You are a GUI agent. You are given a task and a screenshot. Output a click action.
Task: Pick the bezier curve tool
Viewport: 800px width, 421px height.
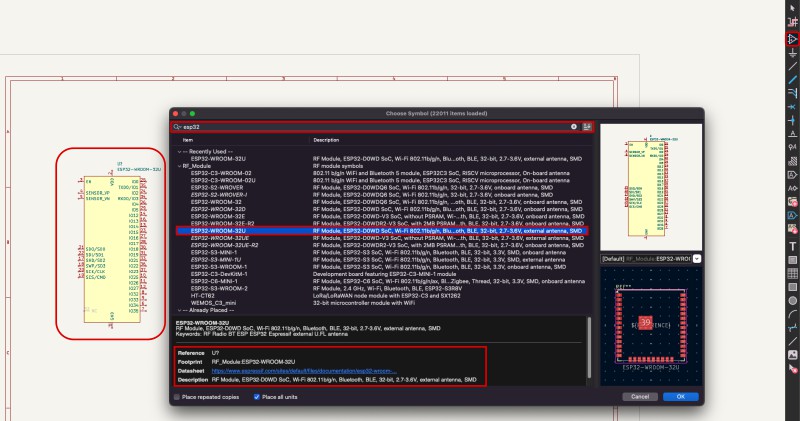[x=792, y=328]
